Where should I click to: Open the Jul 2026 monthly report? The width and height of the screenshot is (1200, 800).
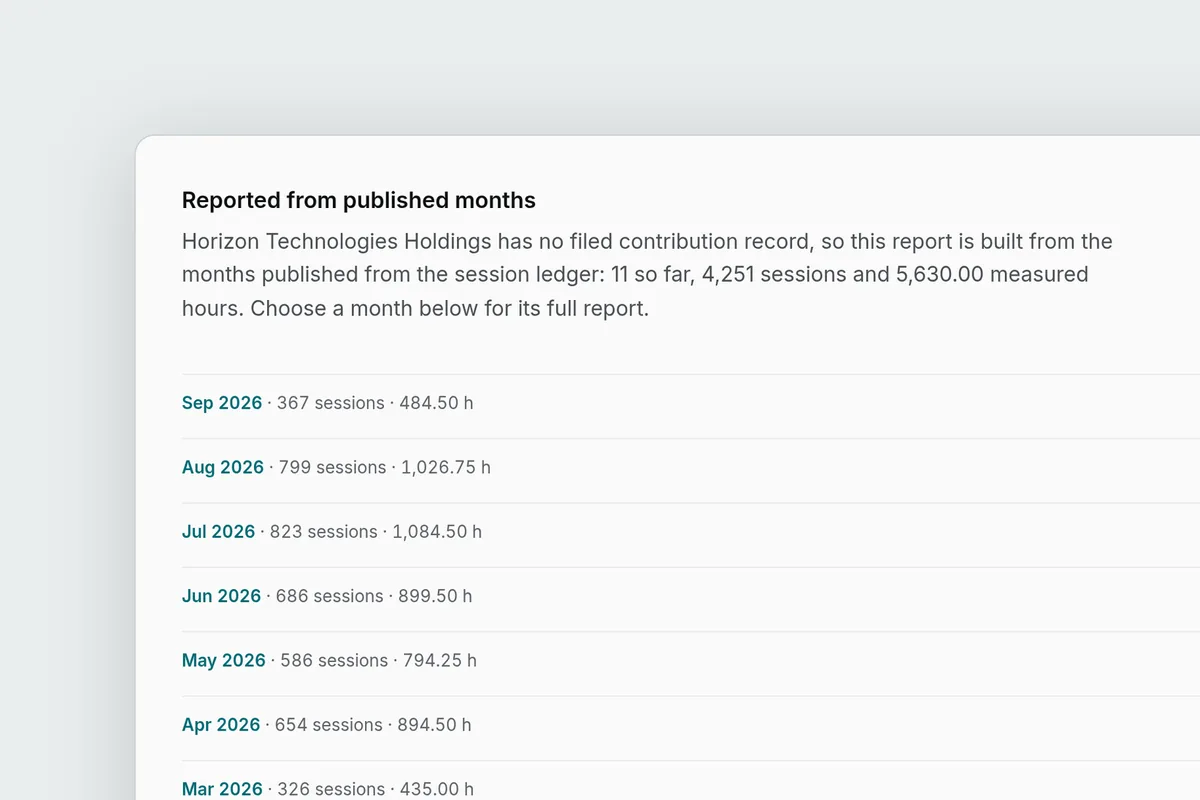pos(218,532)
